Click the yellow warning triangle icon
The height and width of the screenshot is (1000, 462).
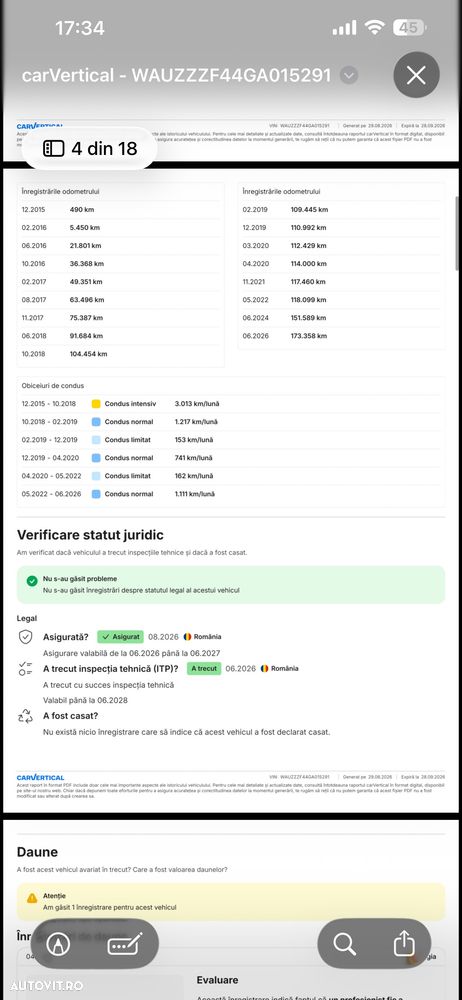[32, 898]
